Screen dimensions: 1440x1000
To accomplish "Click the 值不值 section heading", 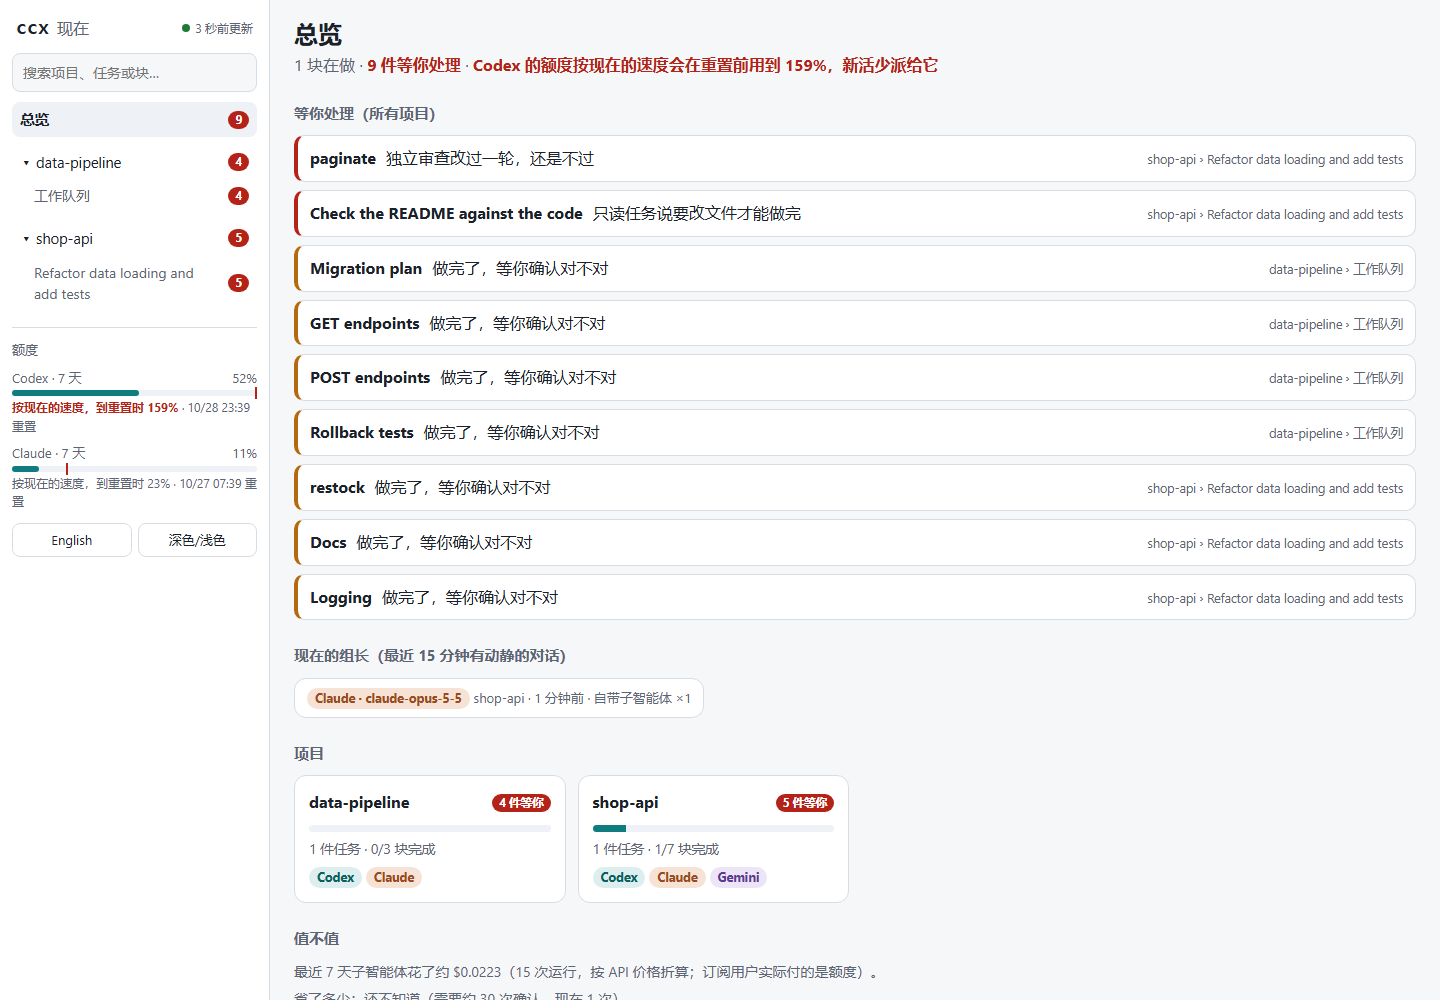I will coord(317,939).
